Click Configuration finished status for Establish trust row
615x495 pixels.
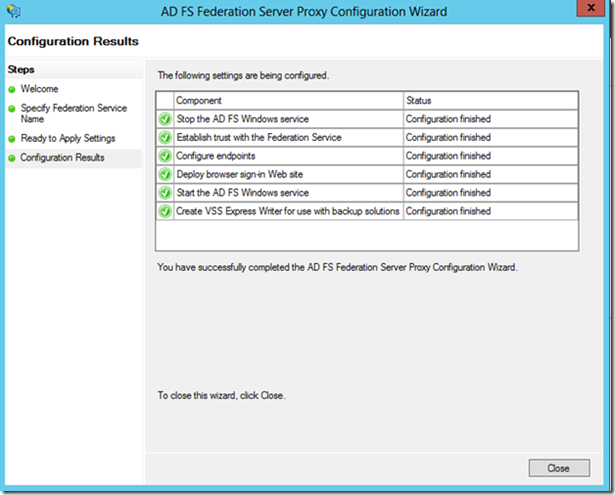491,137
